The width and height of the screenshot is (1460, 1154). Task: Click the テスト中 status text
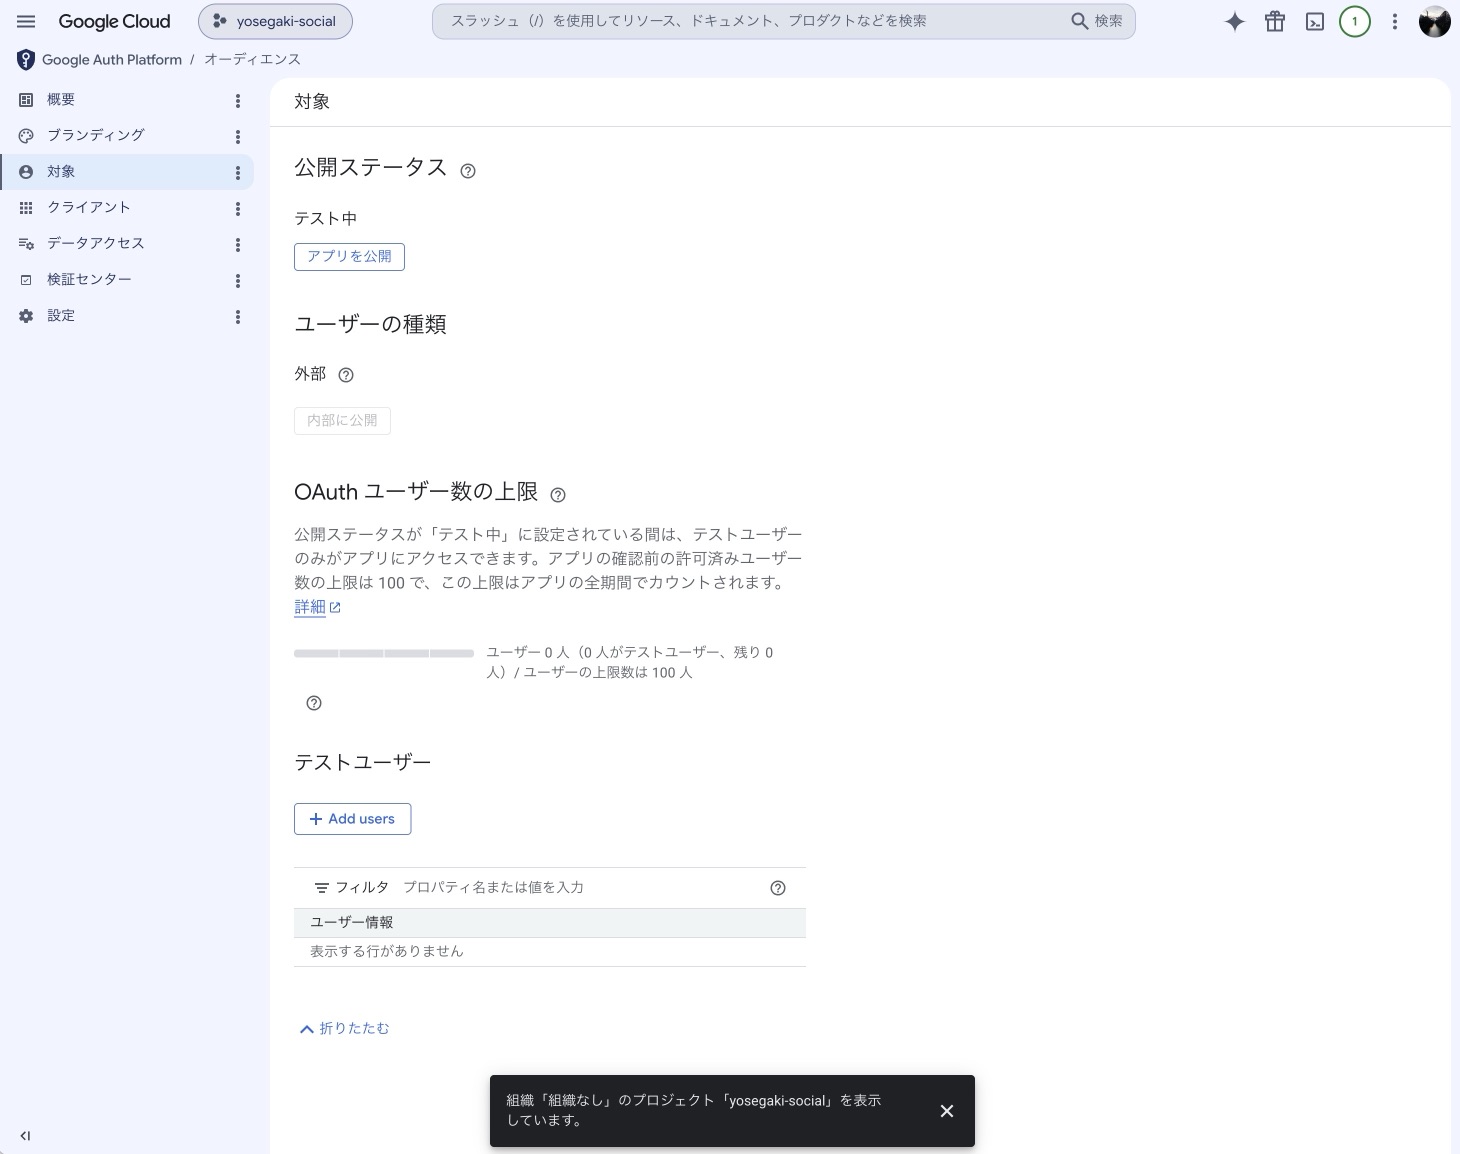[x=325, y=218]
